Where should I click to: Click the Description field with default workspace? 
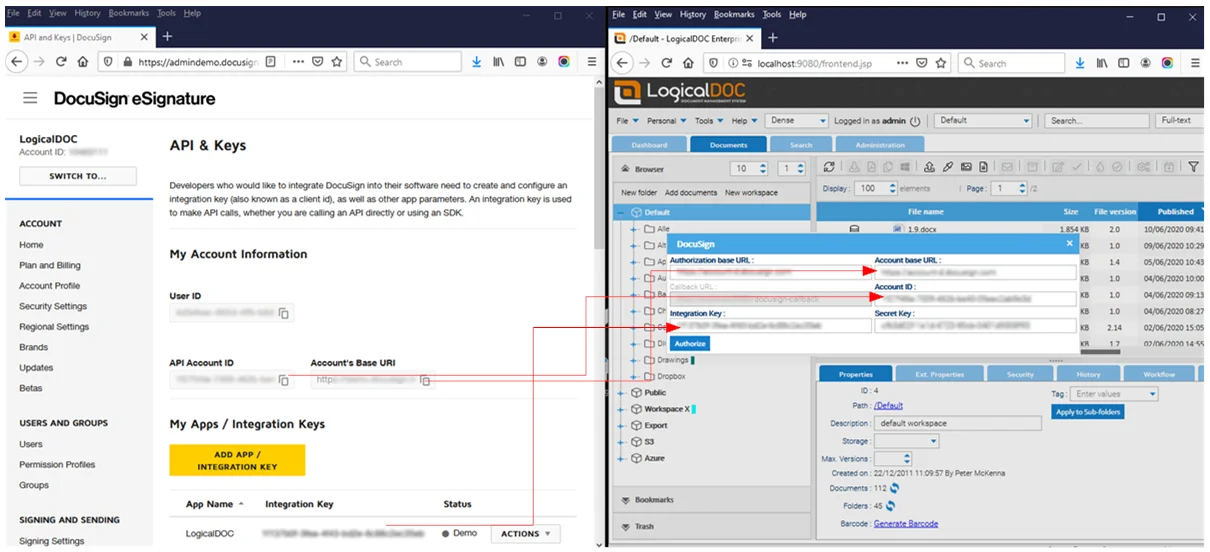(x=958, y=423)
